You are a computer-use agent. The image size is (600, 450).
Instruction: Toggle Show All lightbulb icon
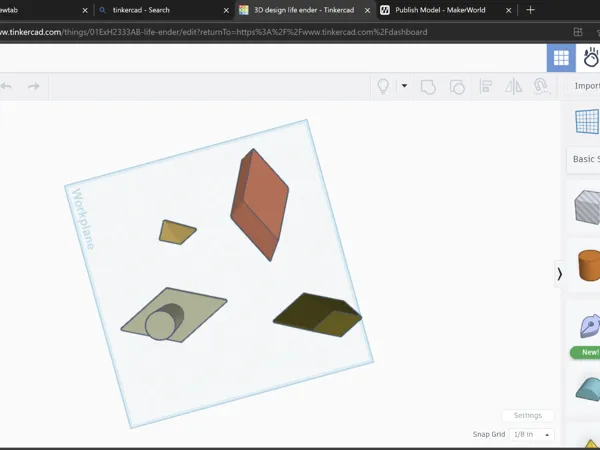383,86
